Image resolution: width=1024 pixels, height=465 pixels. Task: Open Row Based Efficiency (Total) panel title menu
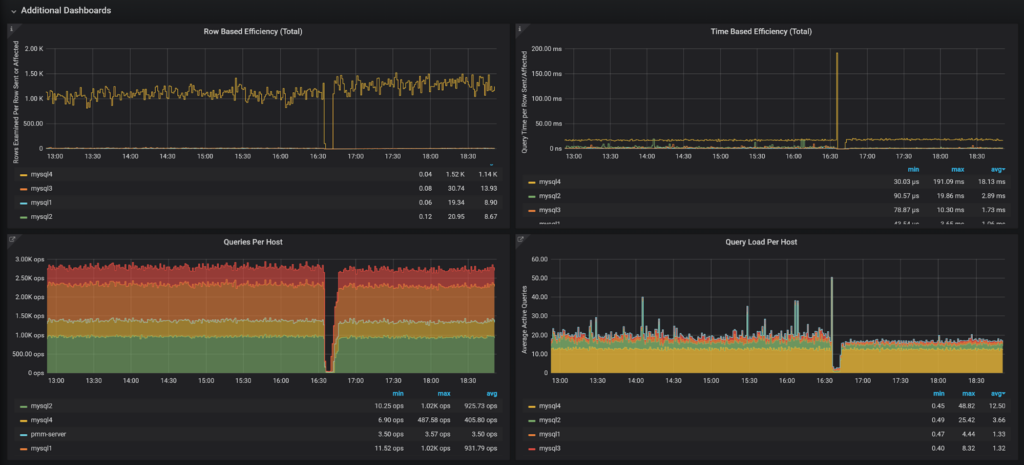click(x=254, y=31)
